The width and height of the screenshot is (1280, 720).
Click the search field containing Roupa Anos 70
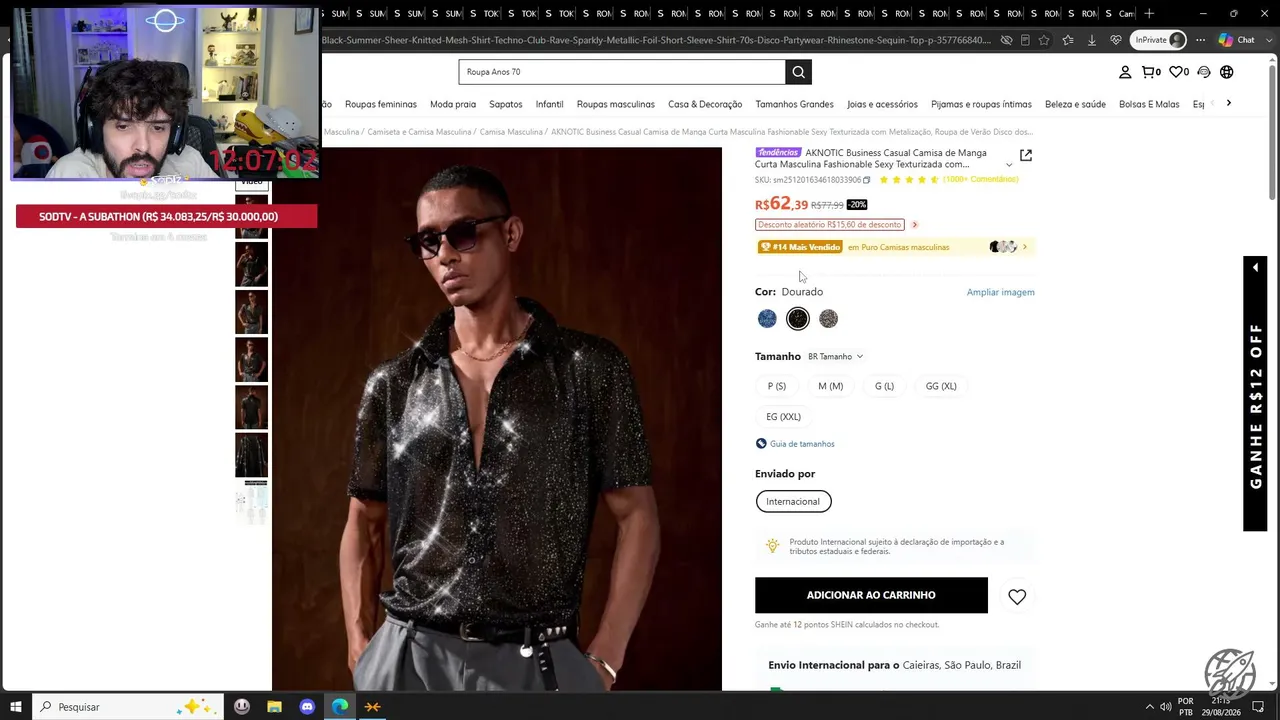pyautogui.click(x=622, y=72)
